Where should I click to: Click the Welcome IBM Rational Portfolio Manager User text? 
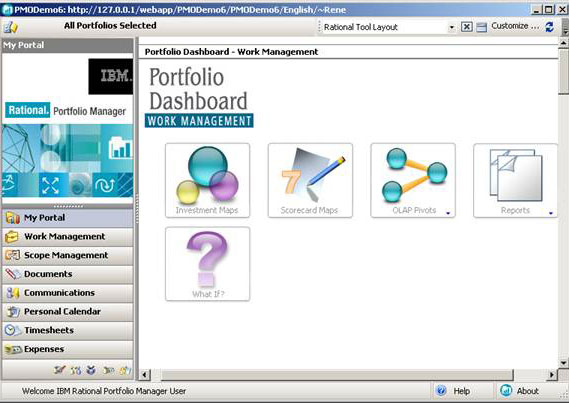104,391
